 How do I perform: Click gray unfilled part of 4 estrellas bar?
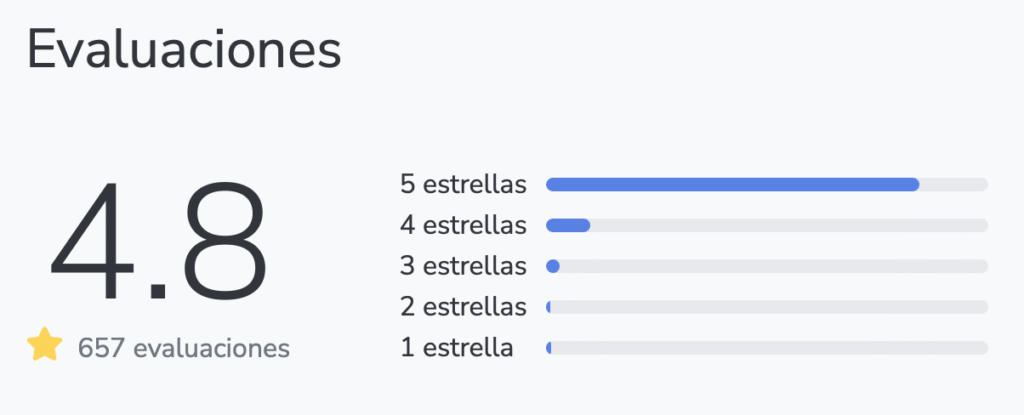coord(789,225)
